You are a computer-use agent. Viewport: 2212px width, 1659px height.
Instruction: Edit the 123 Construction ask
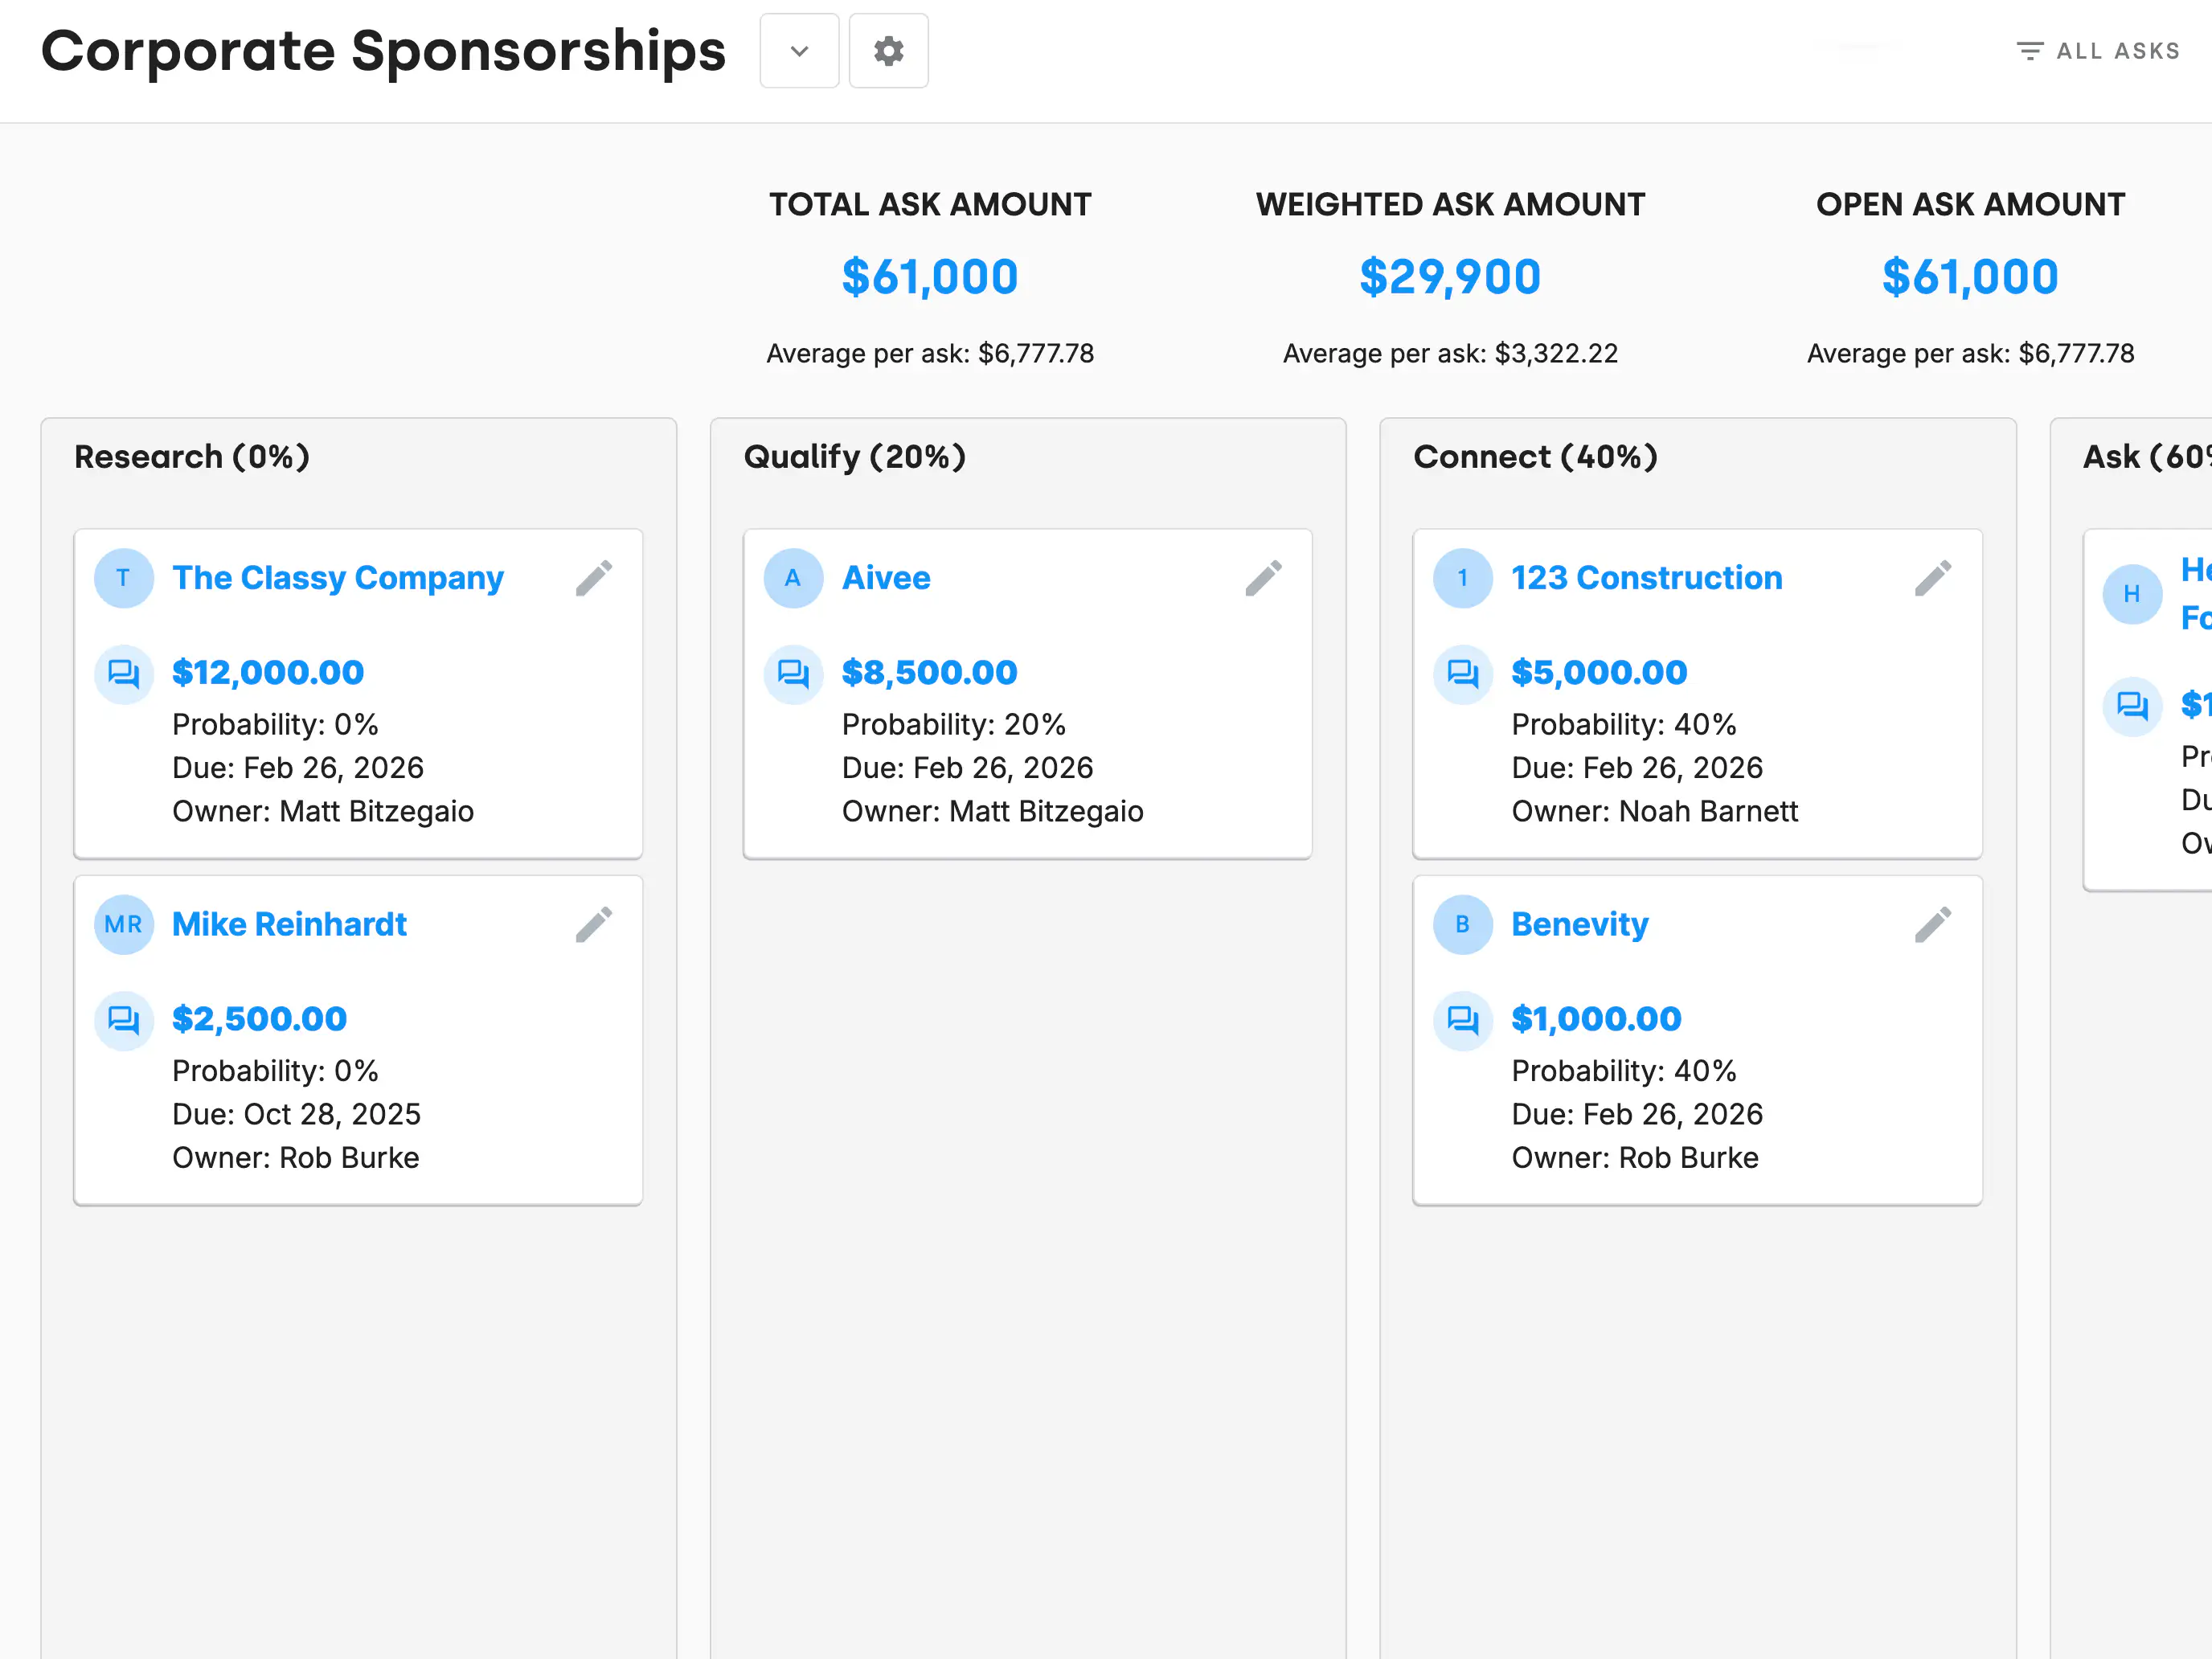[1932, 578]
